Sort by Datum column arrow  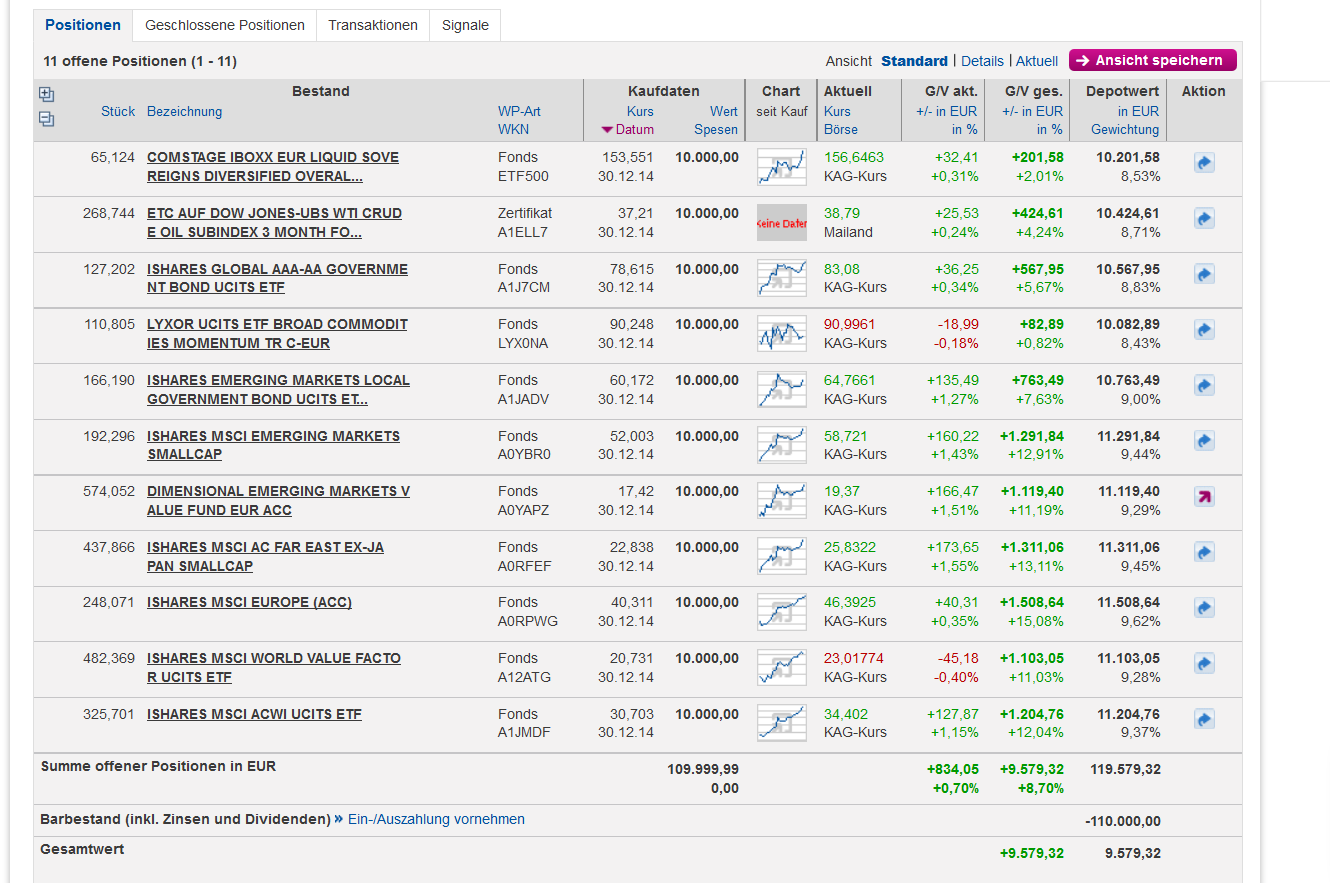(x=607, y=130)
